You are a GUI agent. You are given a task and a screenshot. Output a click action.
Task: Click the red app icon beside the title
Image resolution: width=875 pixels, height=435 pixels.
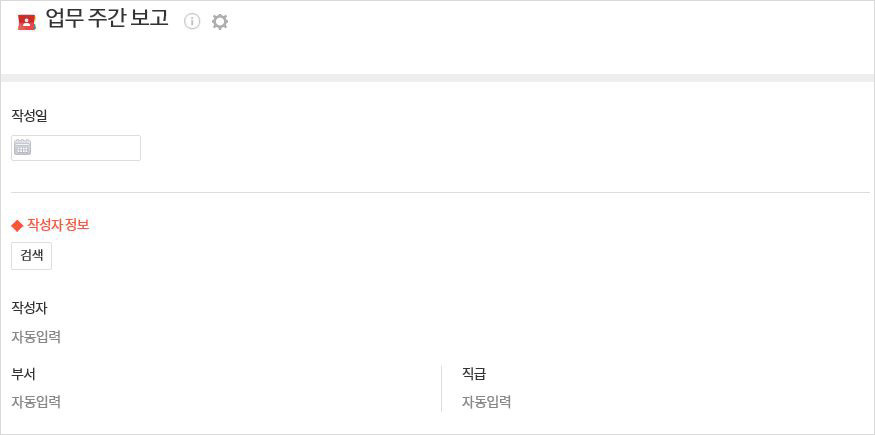tap(27, 22)
